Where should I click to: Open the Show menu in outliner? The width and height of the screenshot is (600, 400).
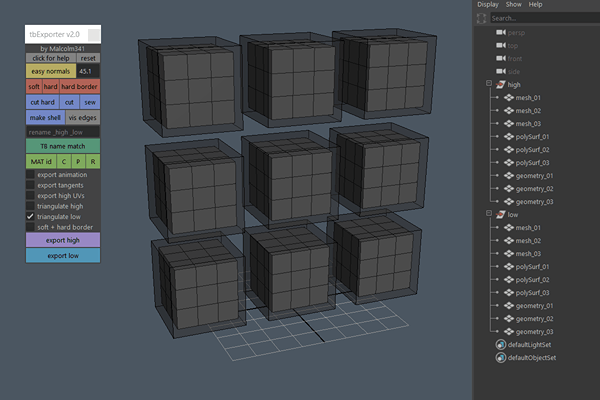click(x=513, y=5)
